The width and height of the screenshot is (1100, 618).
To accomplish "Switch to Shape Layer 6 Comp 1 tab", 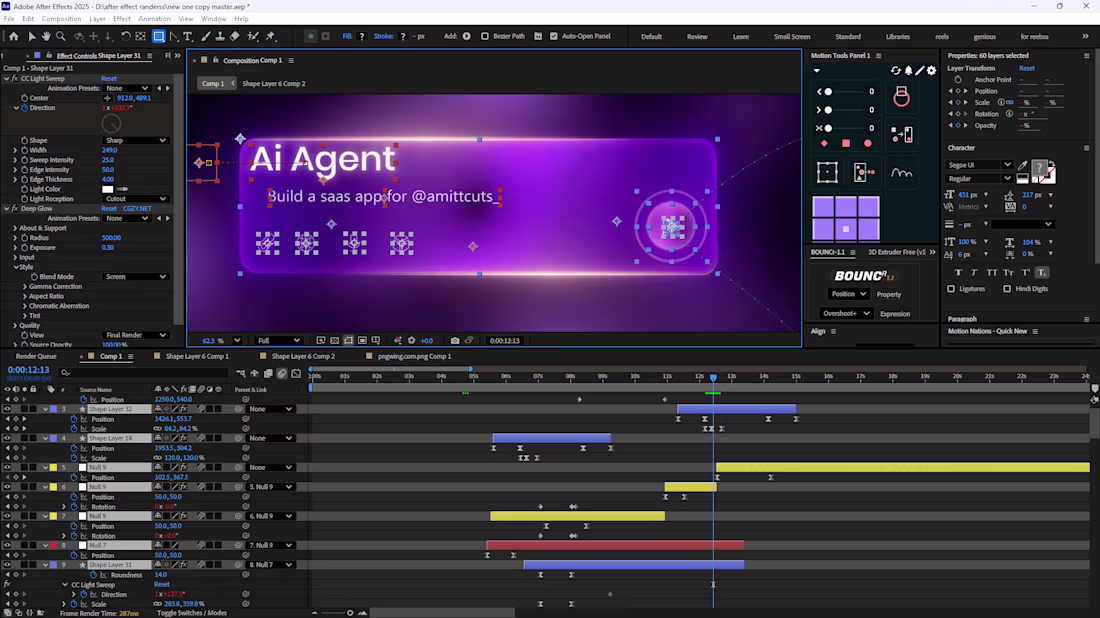I will (x=196, y=356).
